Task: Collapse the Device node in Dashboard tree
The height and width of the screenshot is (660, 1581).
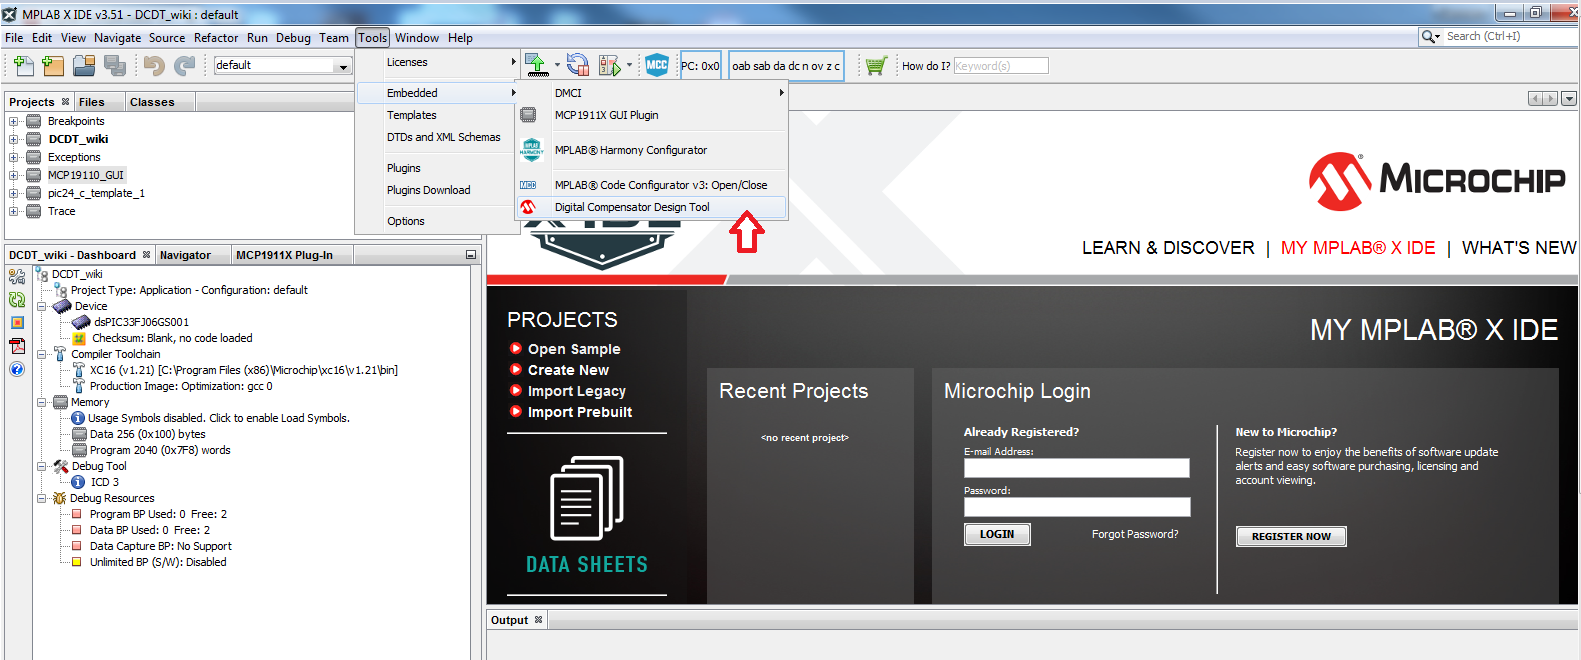Action: pos(42,306)
